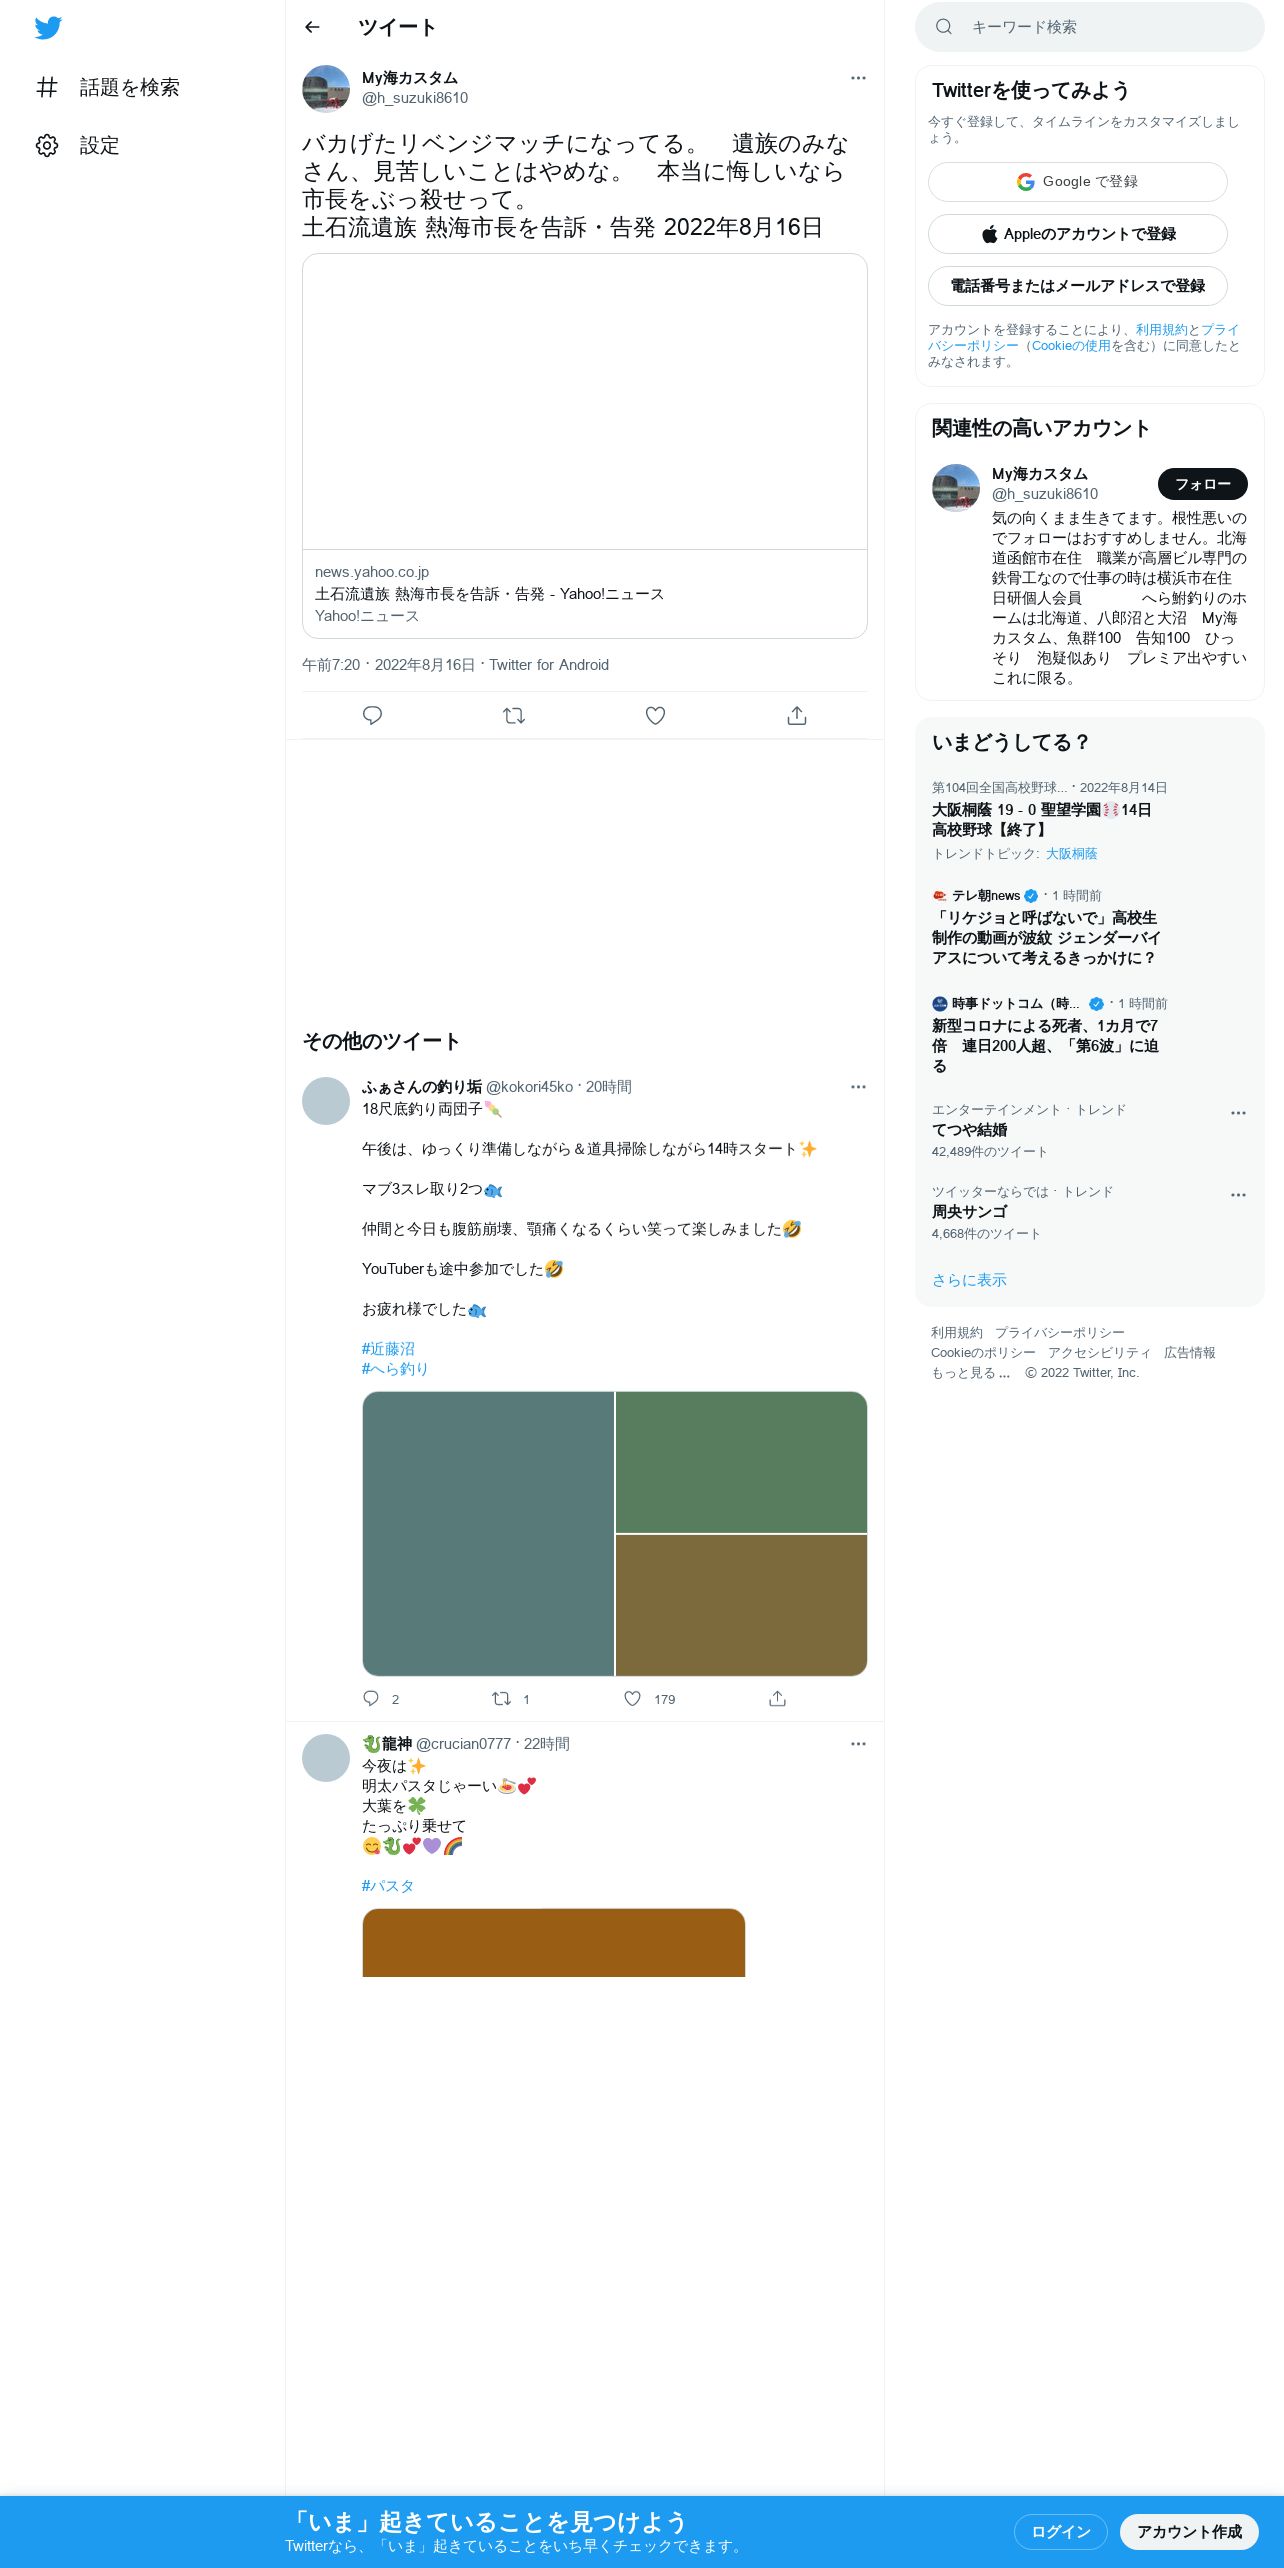
Task: Like the main tweet with the heart icon
Action: 655,715
